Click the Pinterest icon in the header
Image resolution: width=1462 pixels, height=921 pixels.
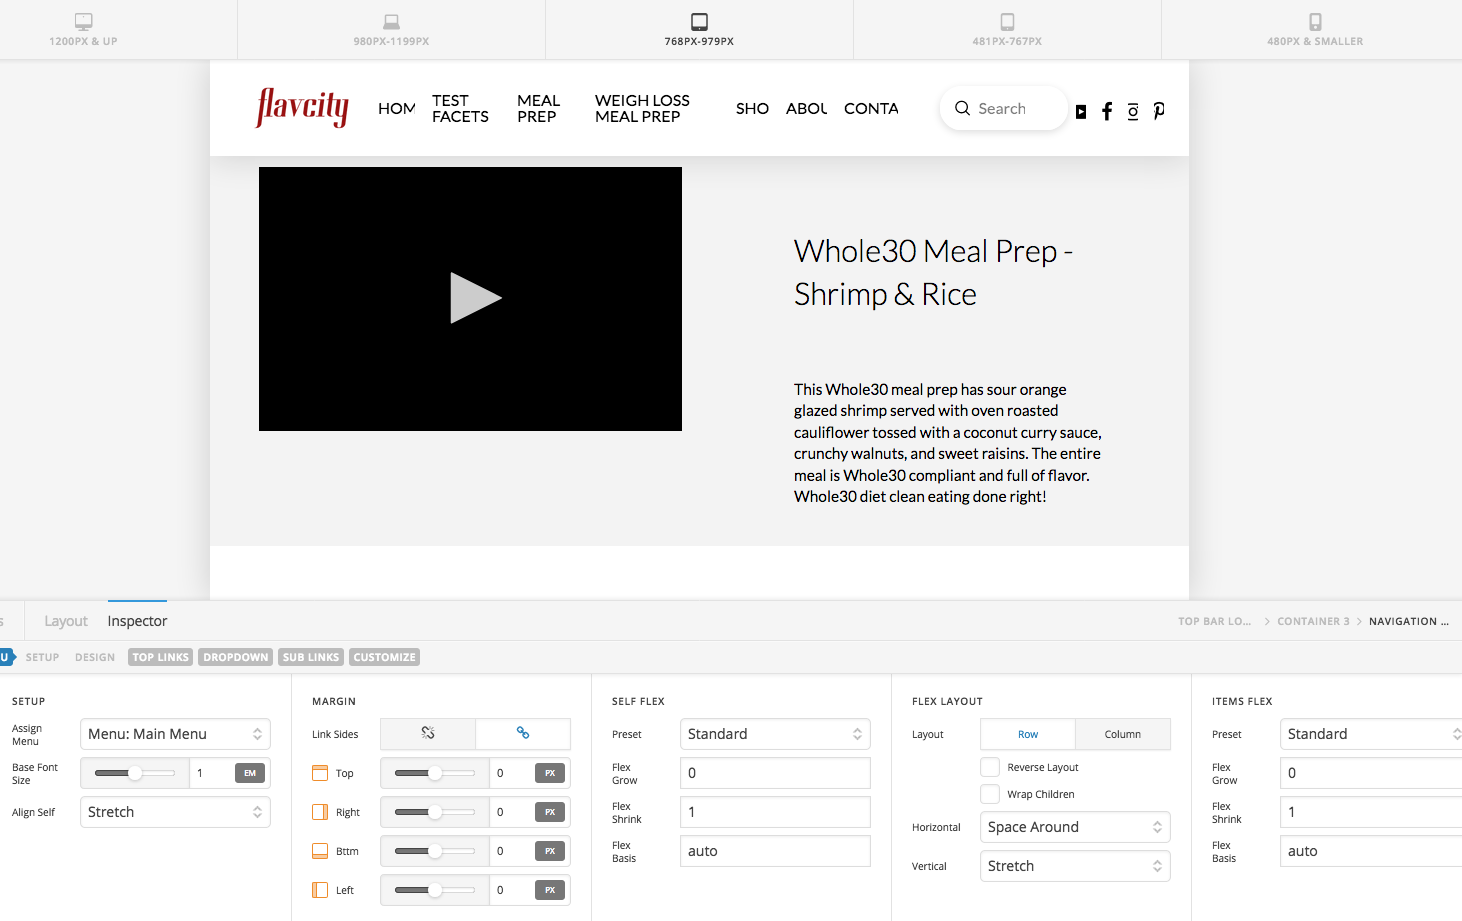coord(1159,111)
